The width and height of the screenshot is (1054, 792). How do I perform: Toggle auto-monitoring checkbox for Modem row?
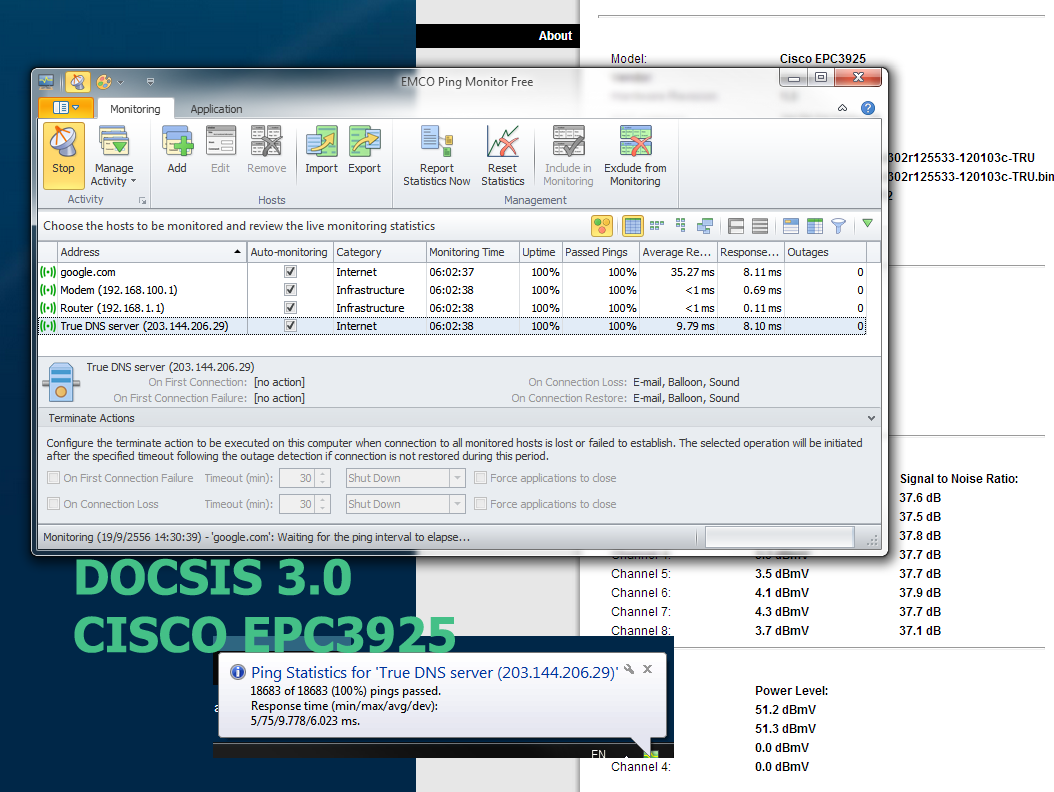290,290
